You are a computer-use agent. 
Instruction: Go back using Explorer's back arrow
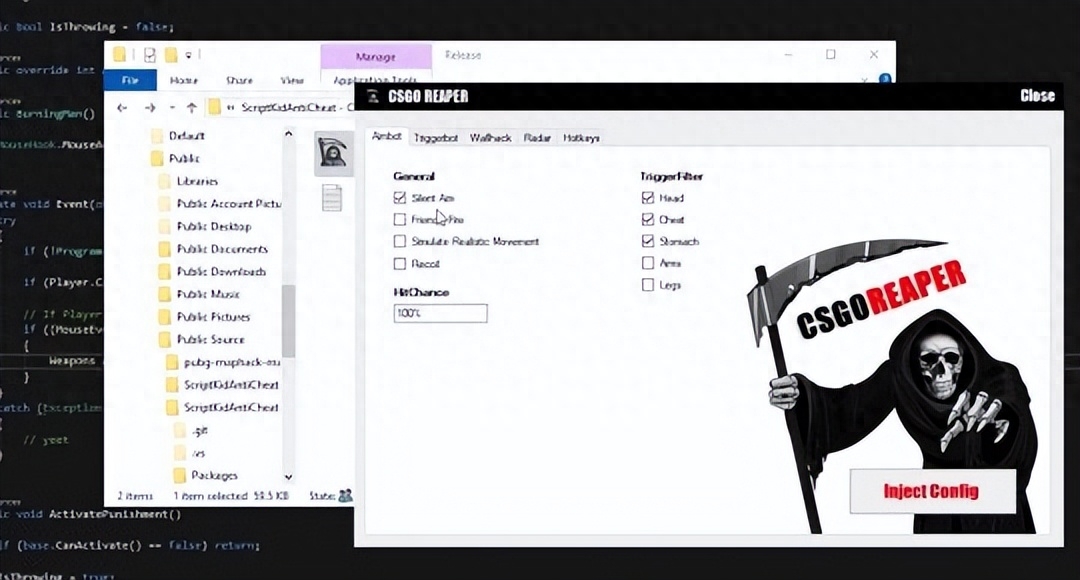tap(122, 107)
